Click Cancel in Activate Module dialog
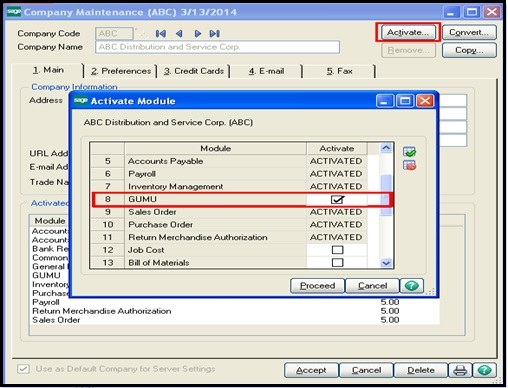This screenshot has height=388, width=508. (372, 286)
